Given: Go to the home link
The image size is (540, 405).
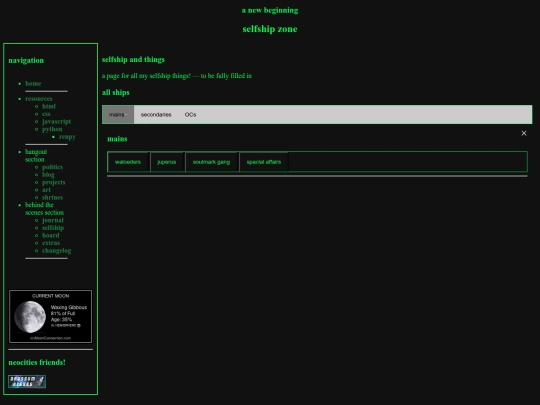Looking at the screenshot, I should [x=33, y=83].
